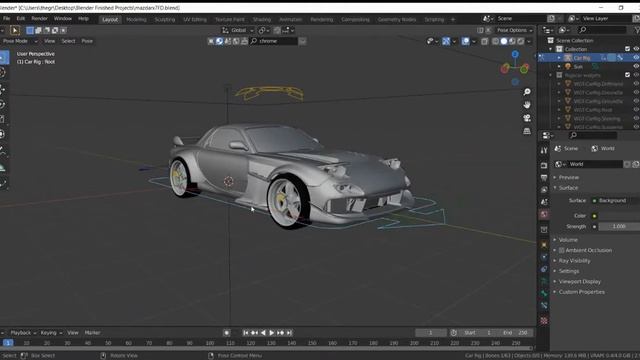
Task: Toggle Collection exclude checkbox in the outliner
Action: [627, 49]
